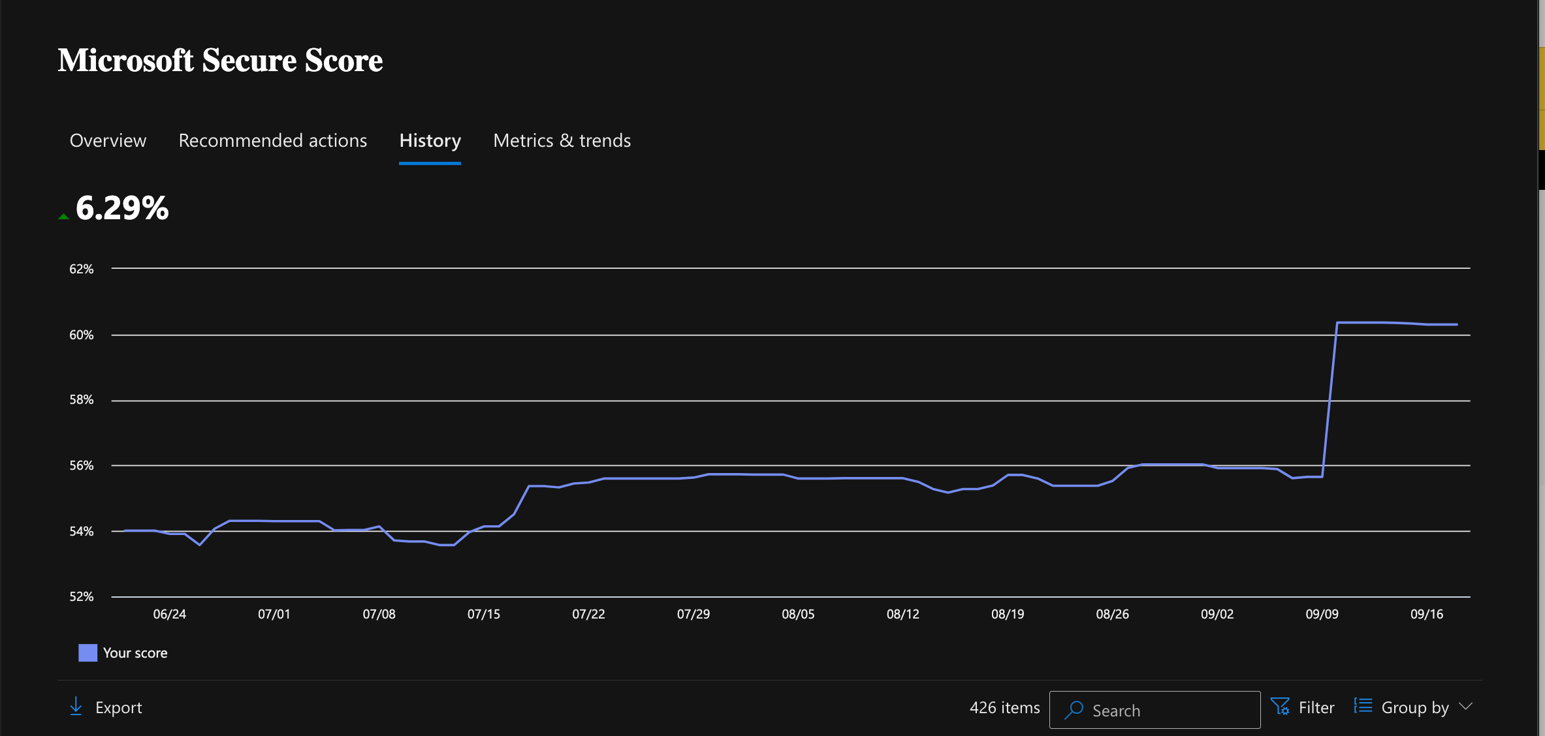Select the History tab
Viewport: 1545px width, 736px height.
[x=430, y=141]
